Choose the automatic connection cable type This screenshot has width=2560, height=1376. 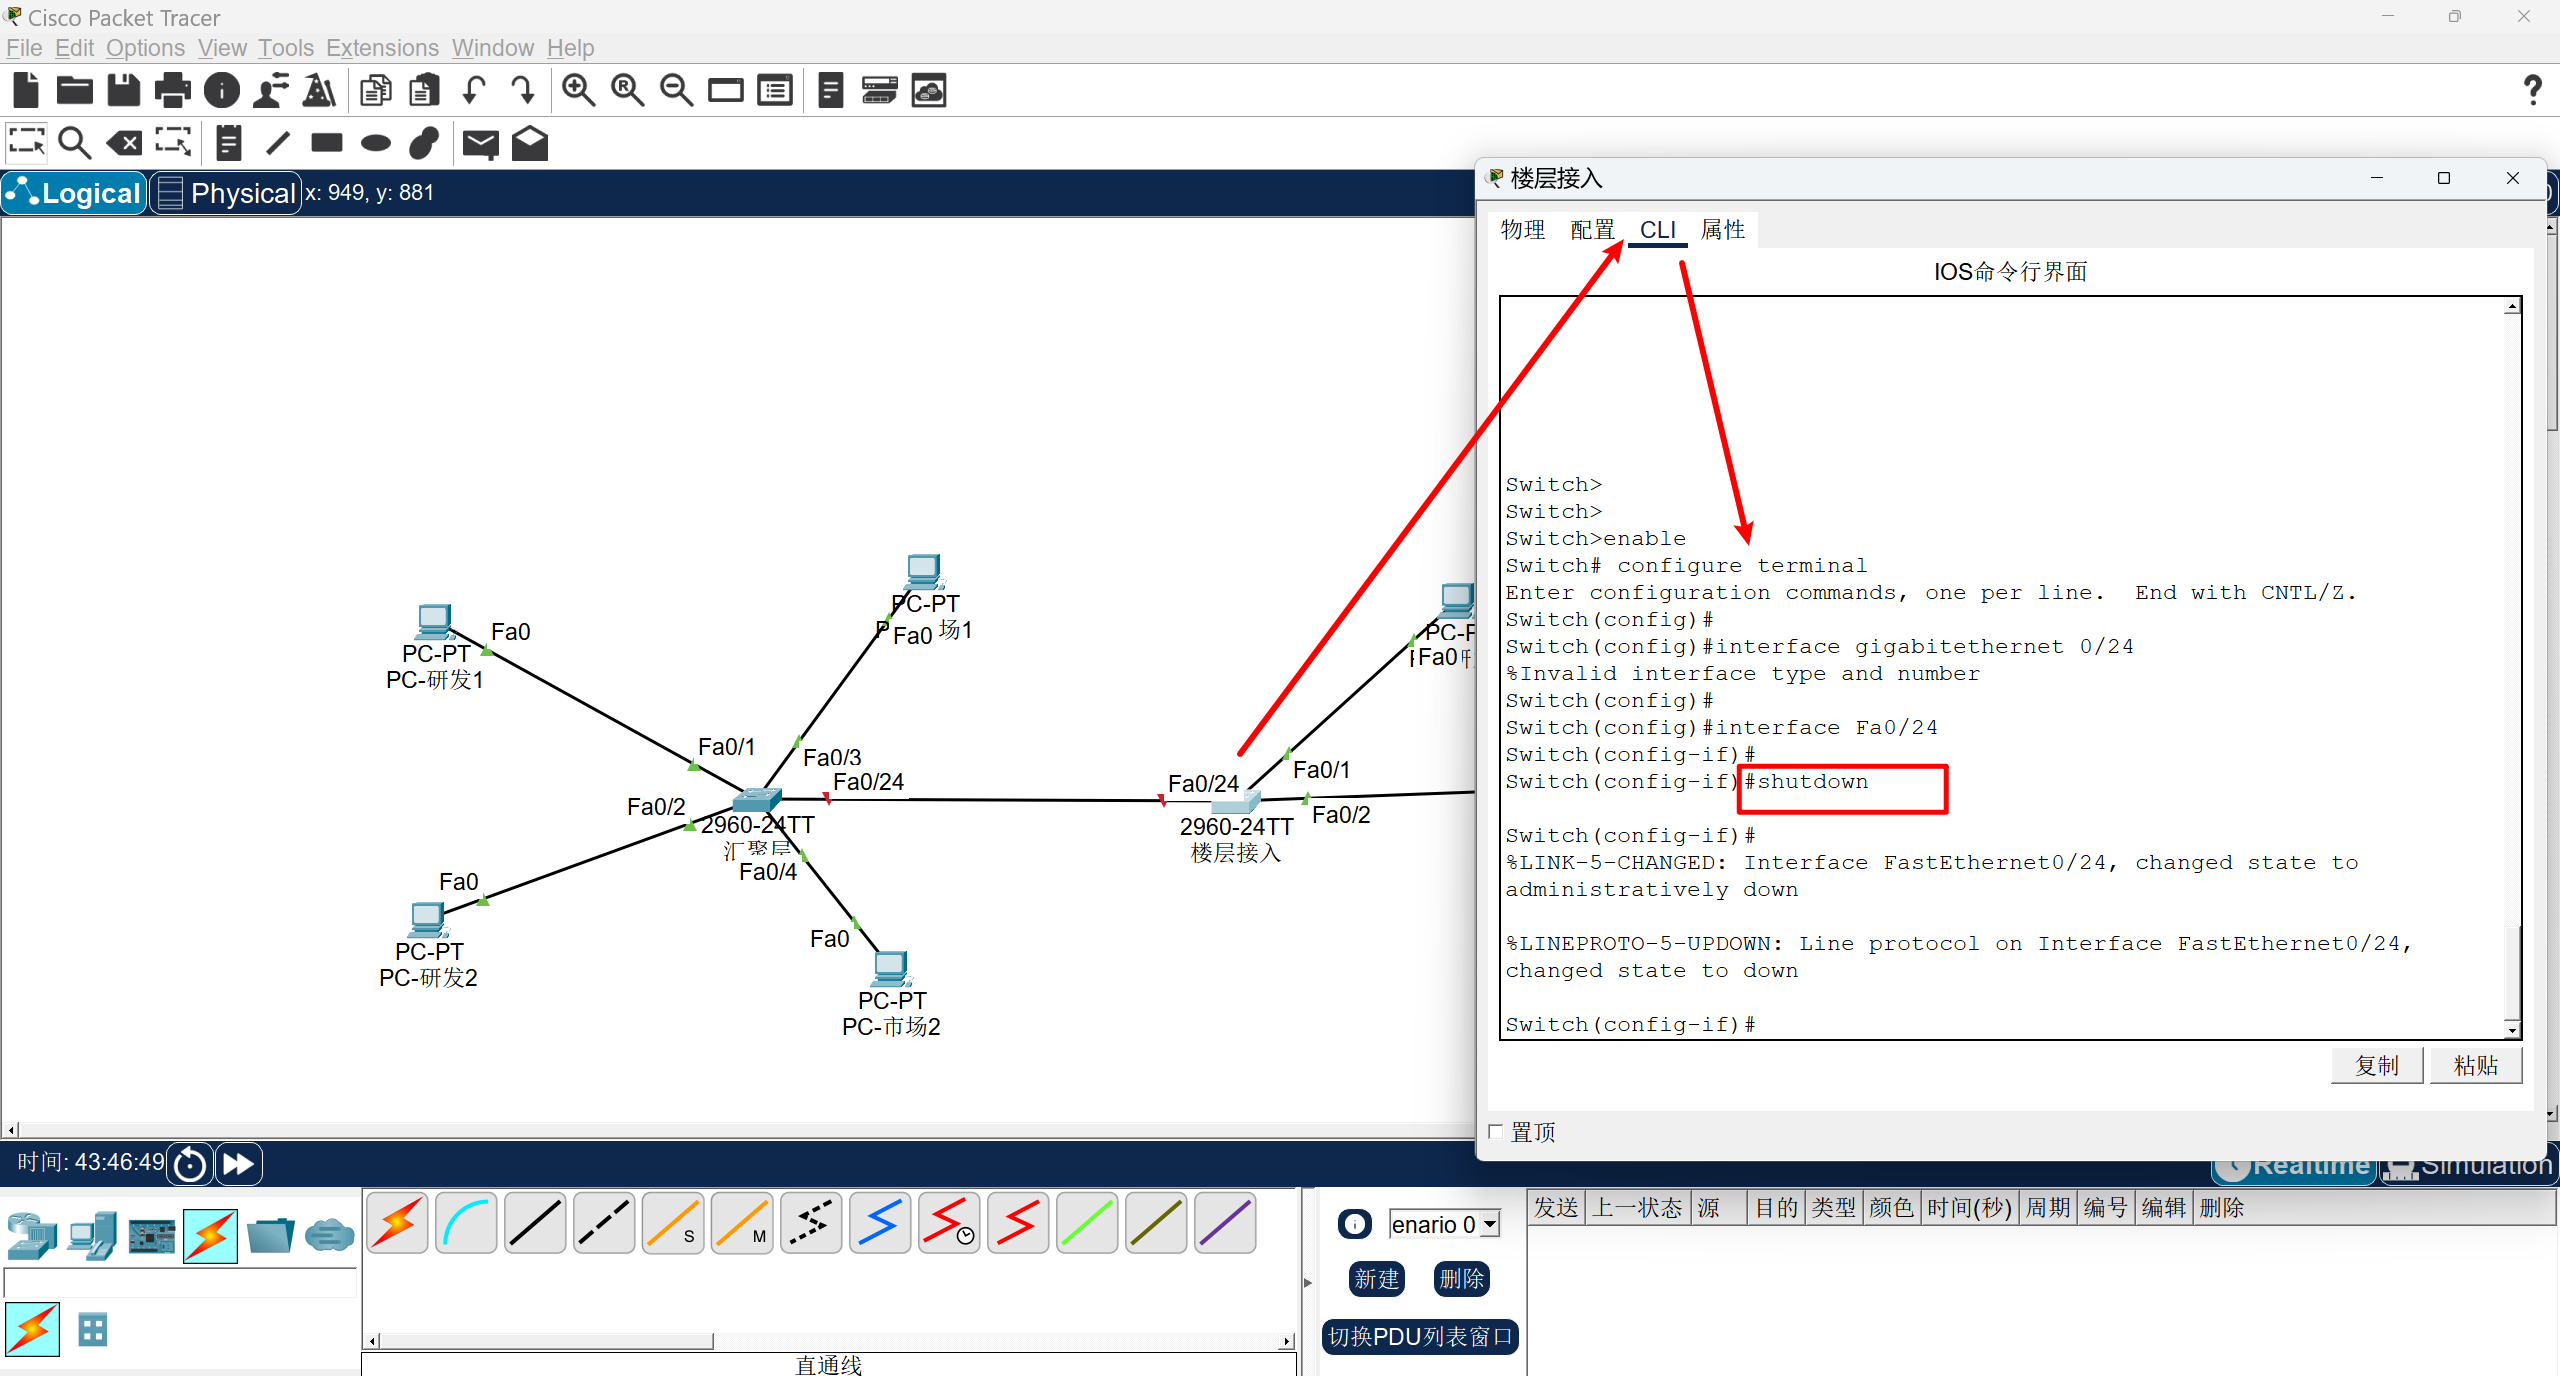click(x=397, y=1222)
